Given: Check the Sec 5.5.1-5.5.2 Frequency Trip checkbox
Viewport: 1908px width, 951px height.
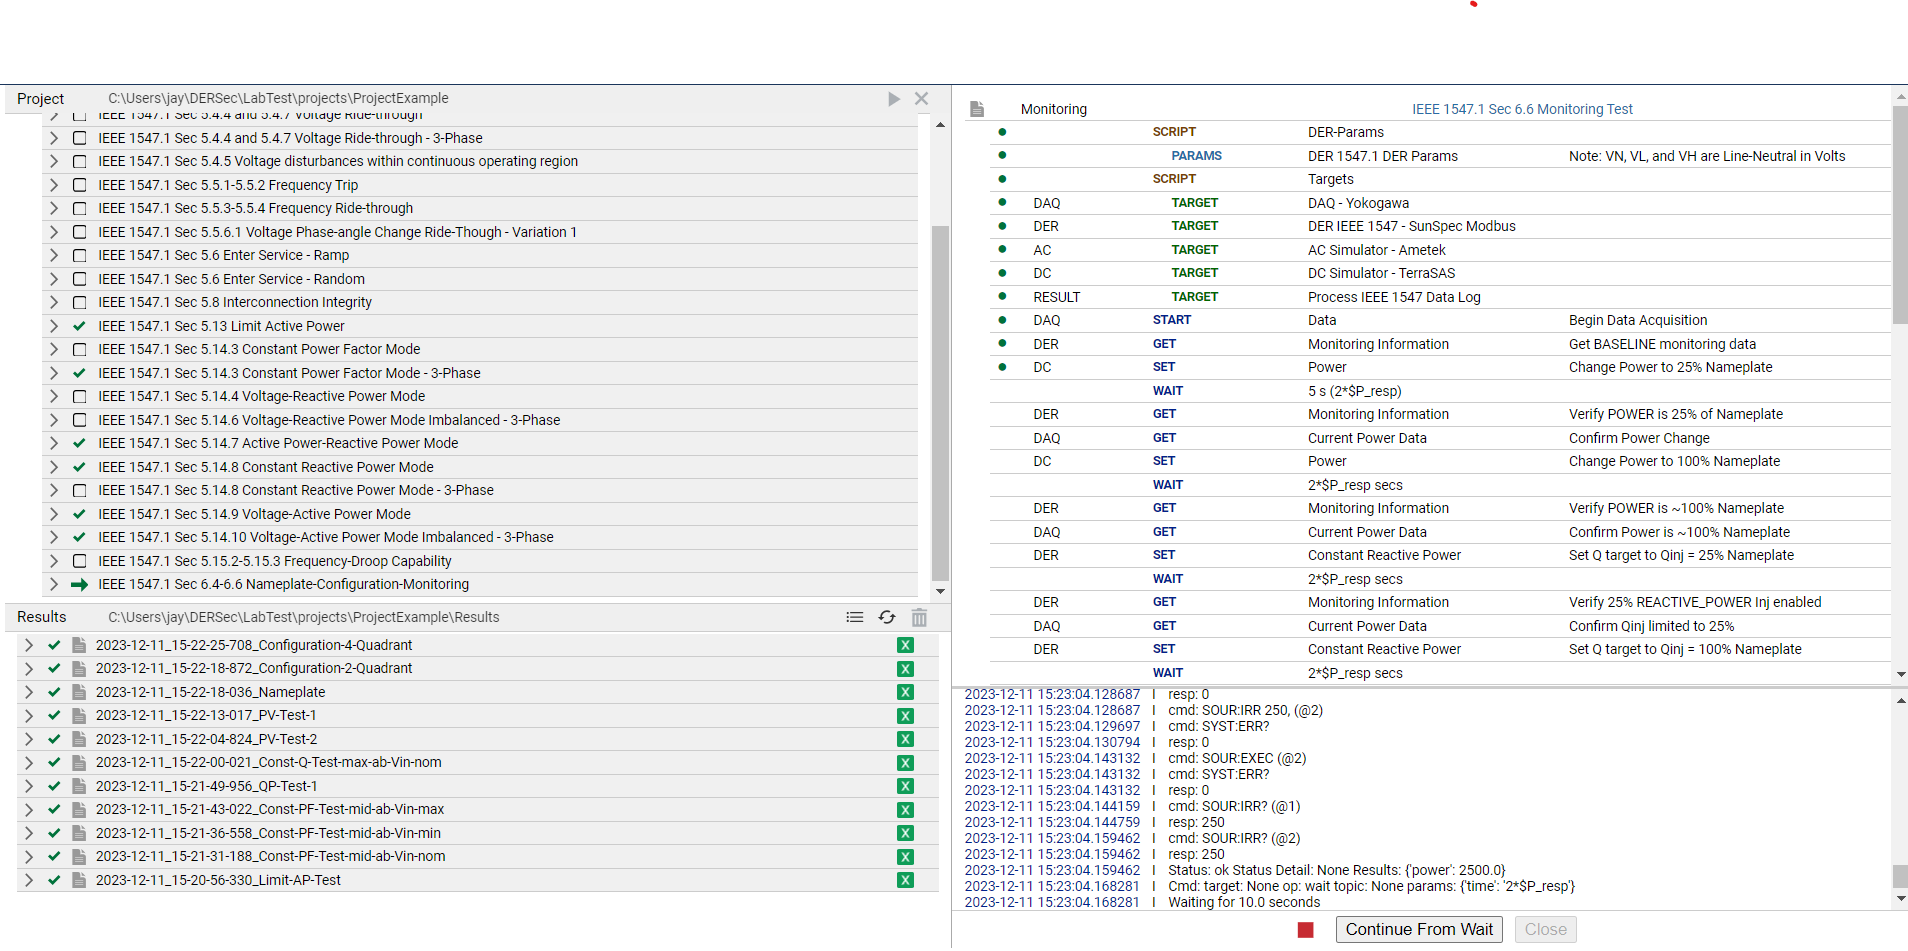Looking at the screenshot, I should [x=79, y=185].
